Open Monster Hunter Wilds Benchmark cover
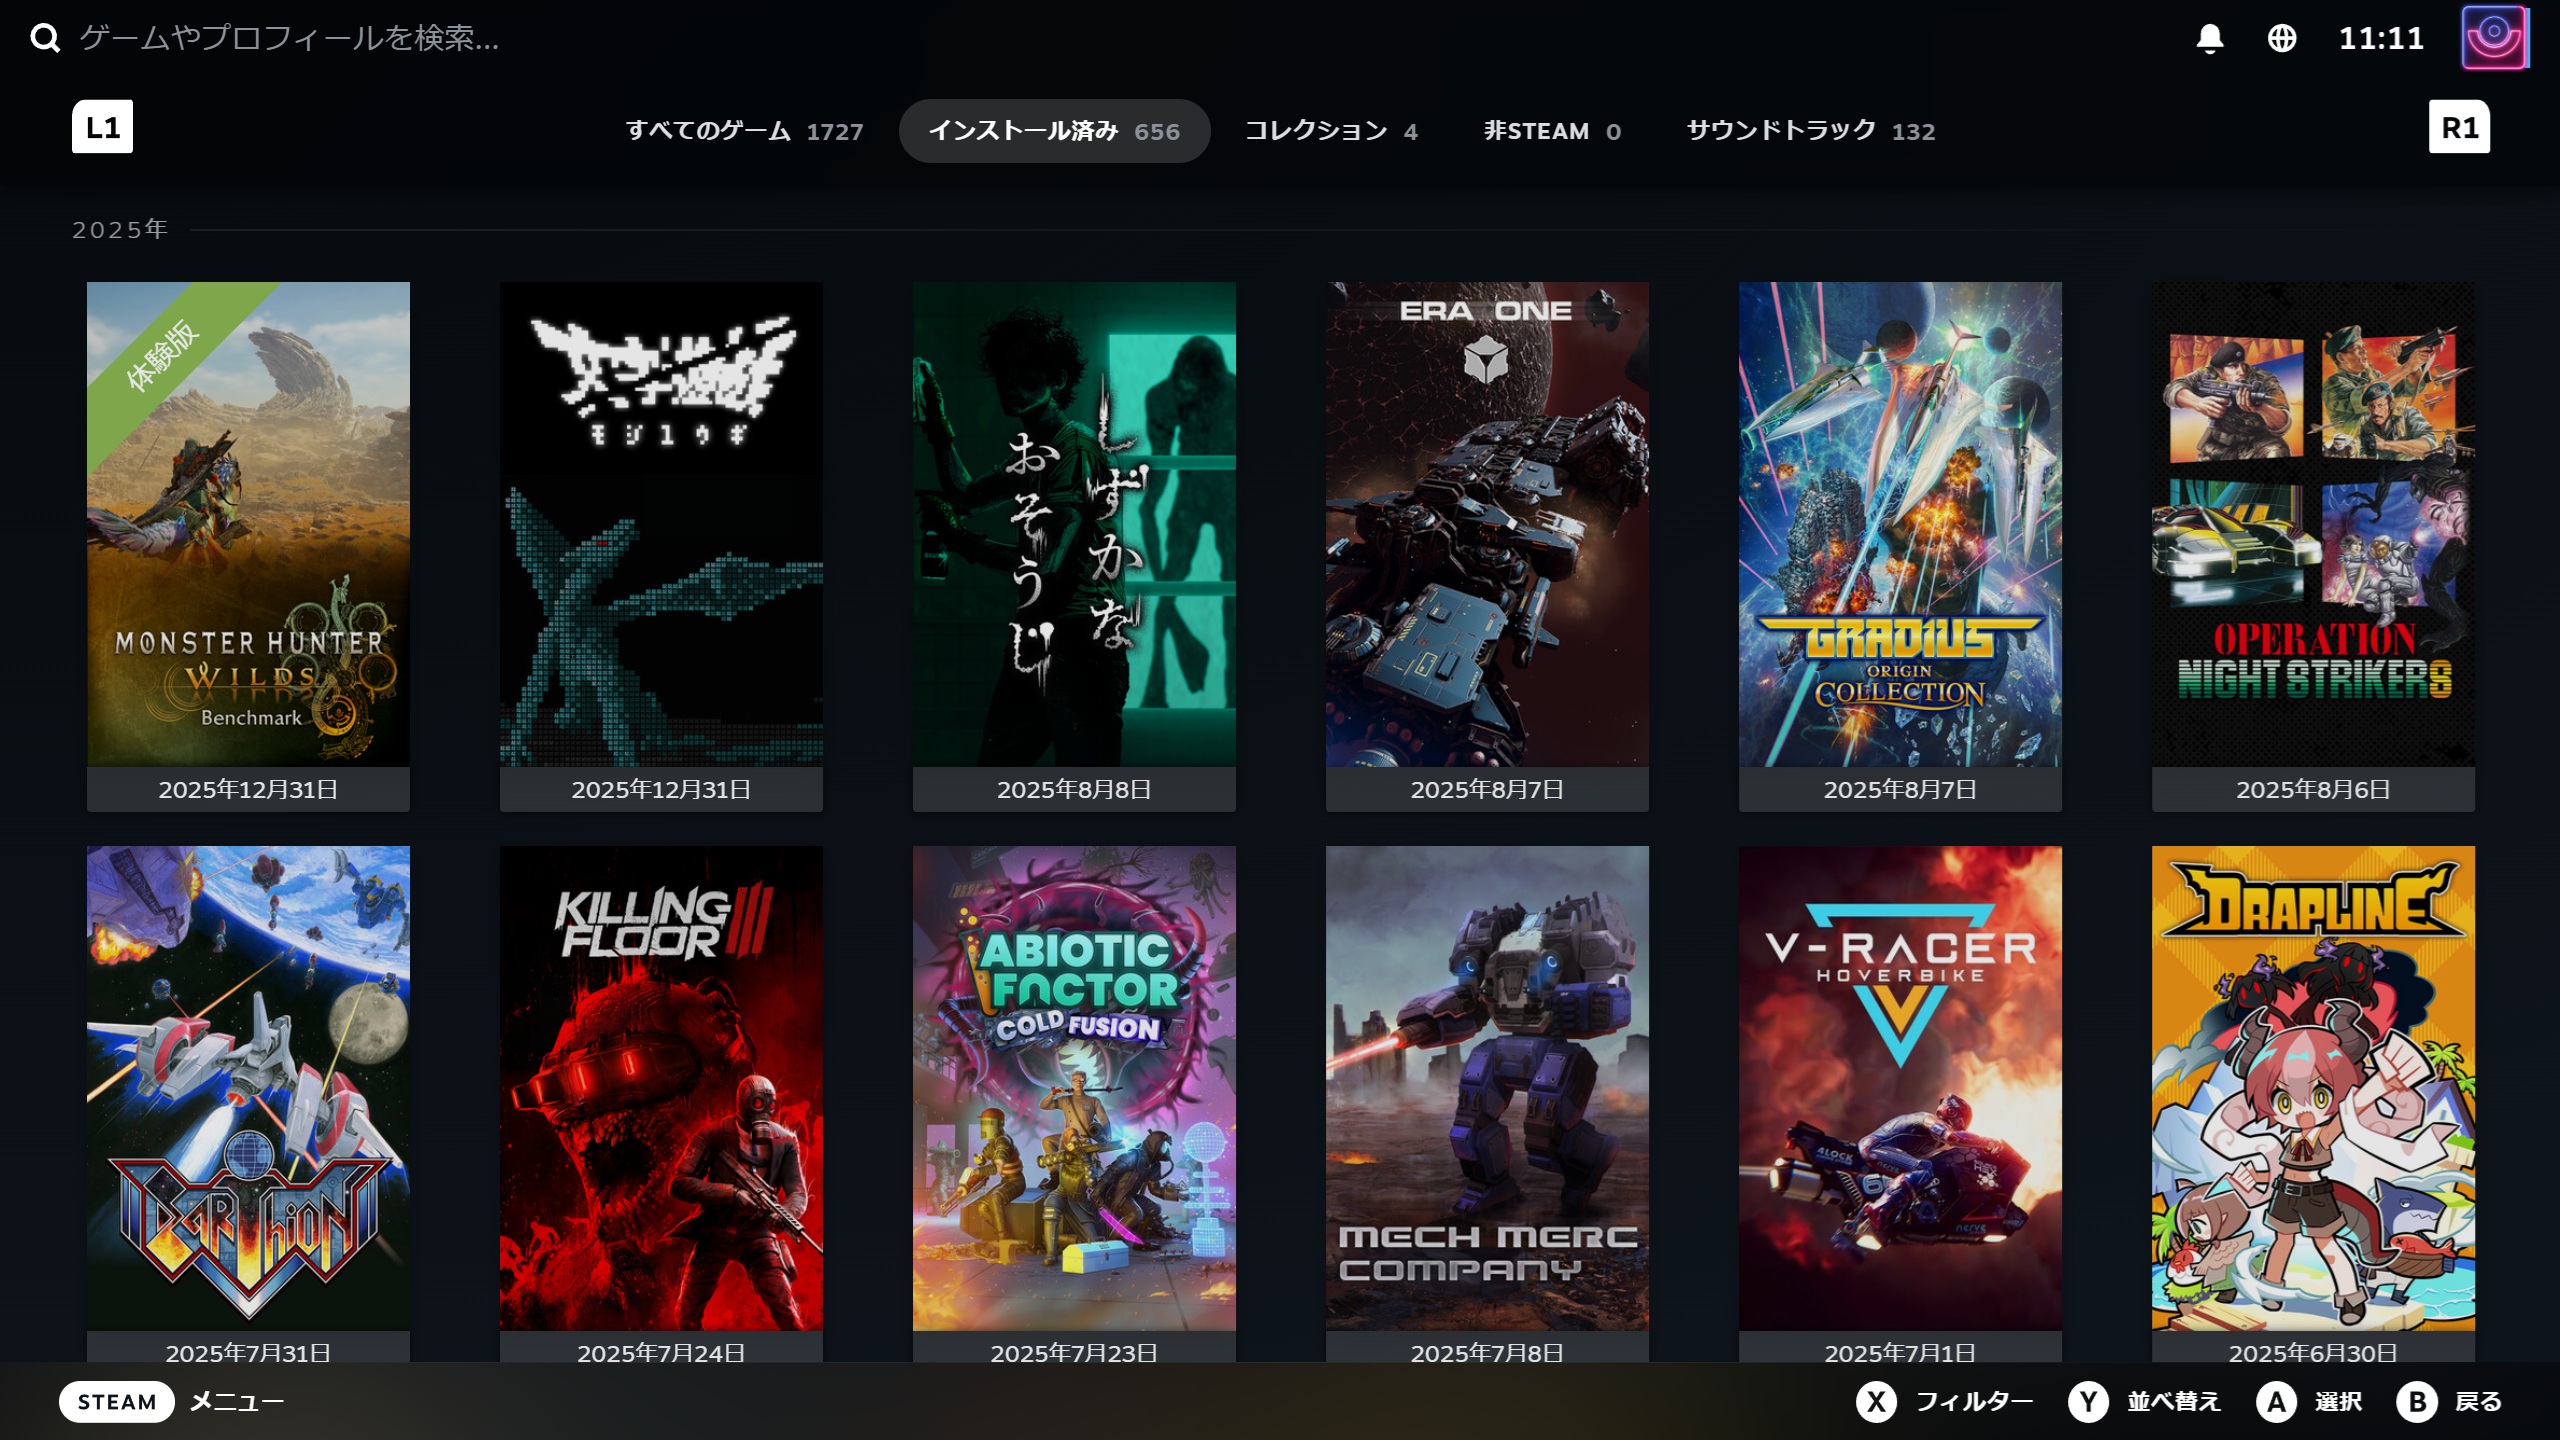Image resolution: width=2560 pixels, height=1440 pixels. (248, 524)
